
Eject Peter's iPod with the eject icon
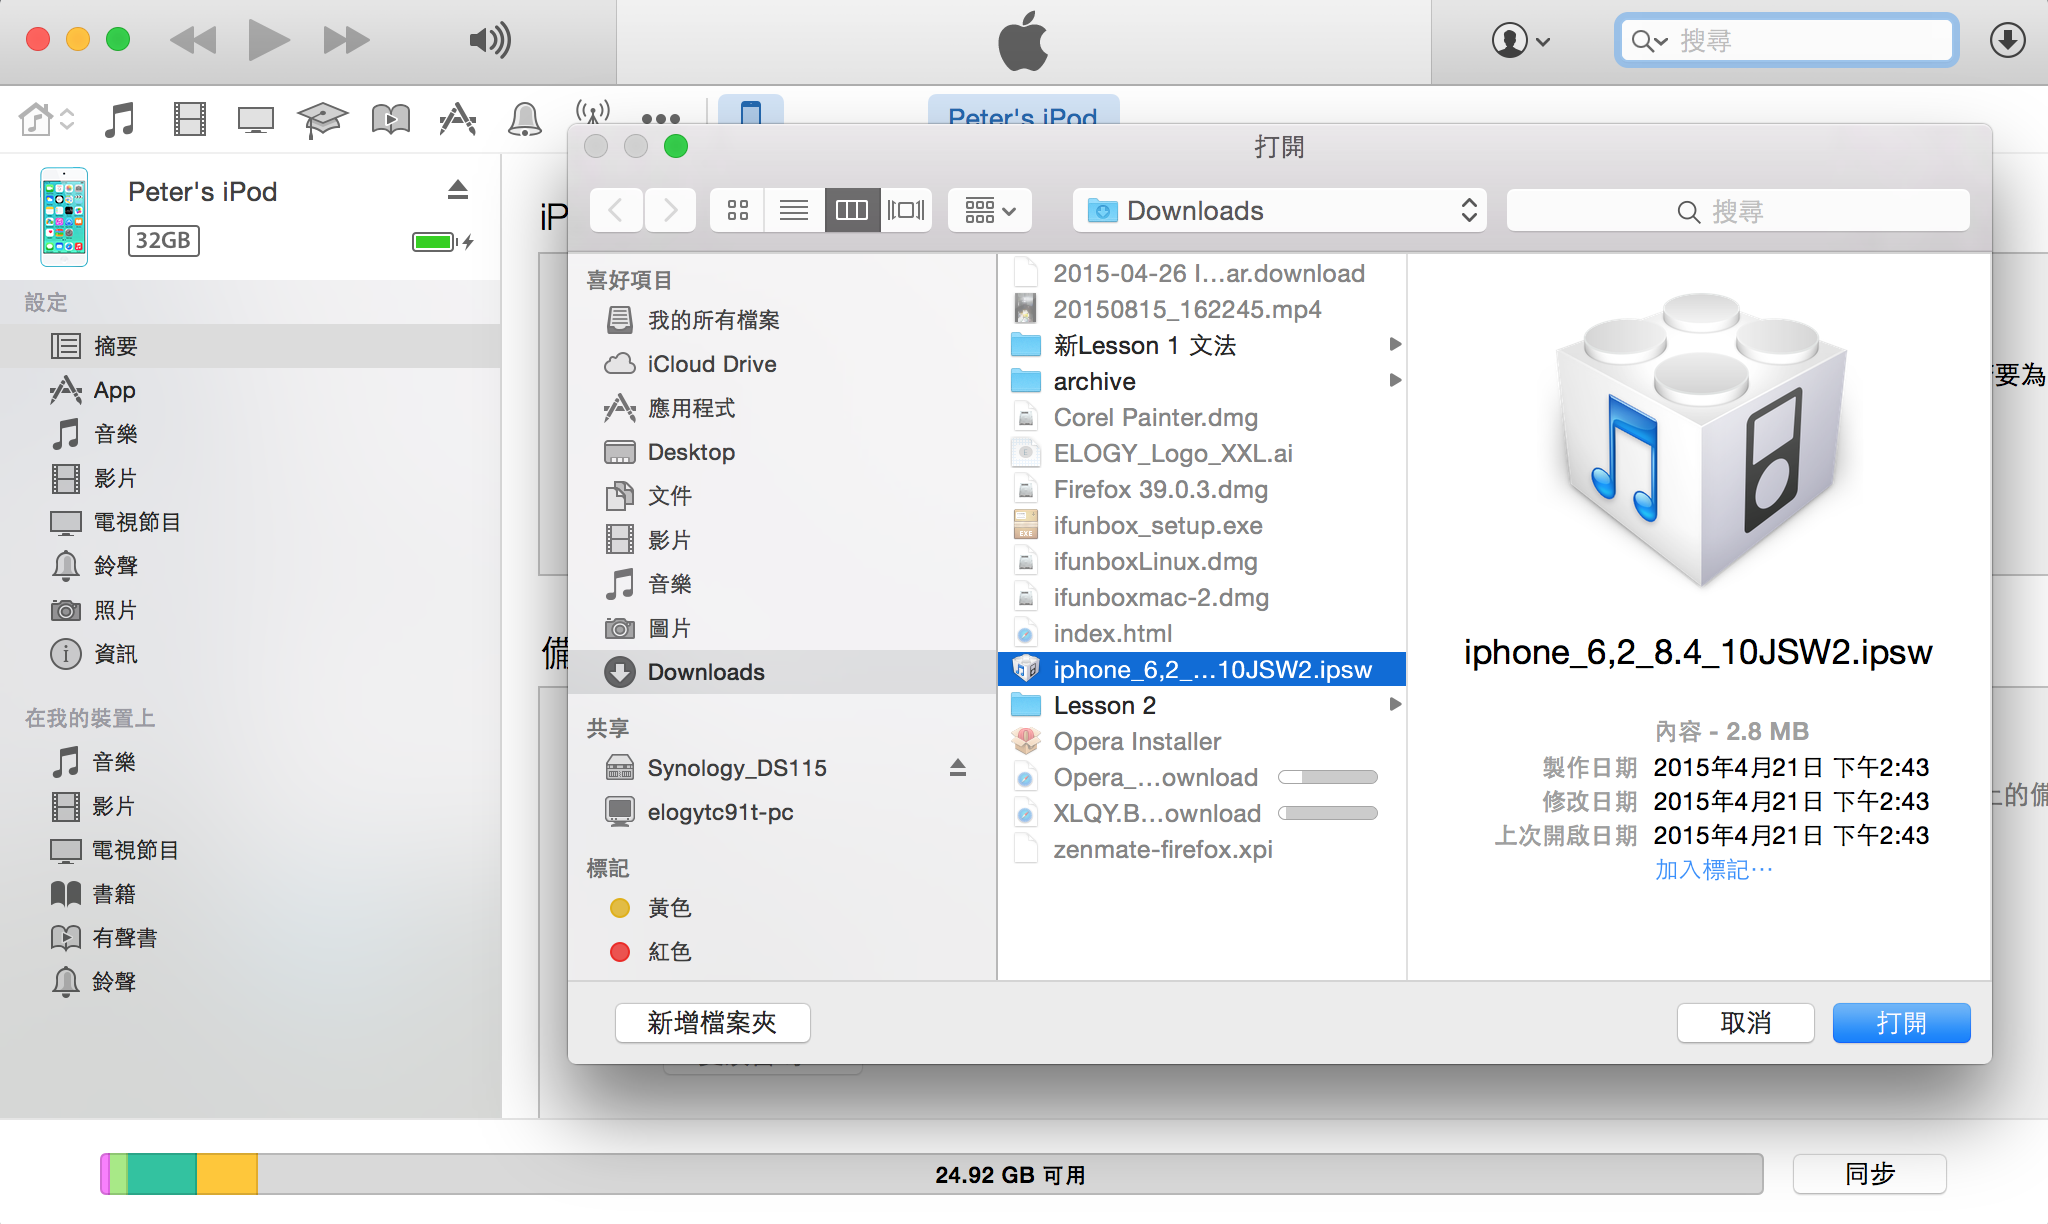click(458, 189)
